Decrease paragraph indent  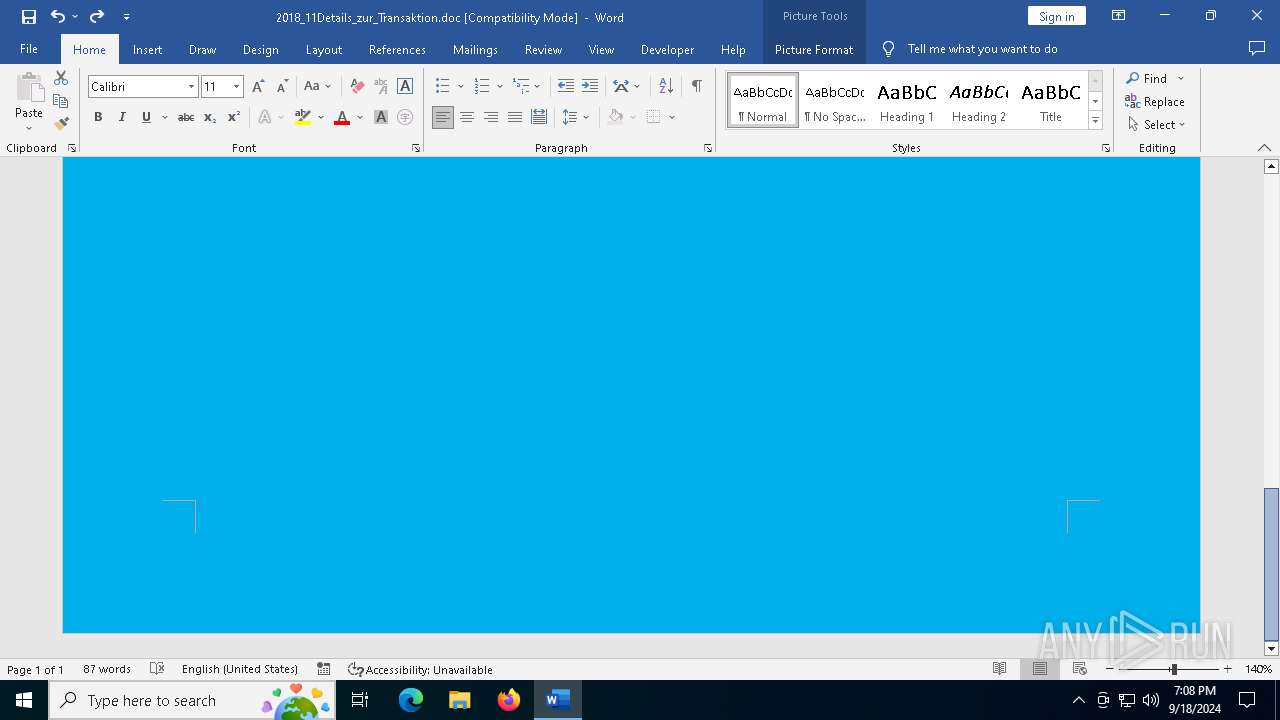(x=566, y=86)
